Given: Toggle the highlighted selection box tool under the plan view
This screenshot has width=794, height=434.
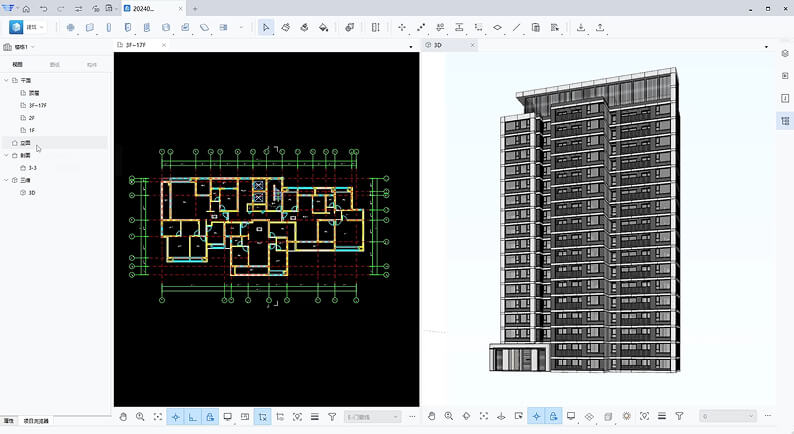Looking at the screenshot, I should tap(263, 416).
